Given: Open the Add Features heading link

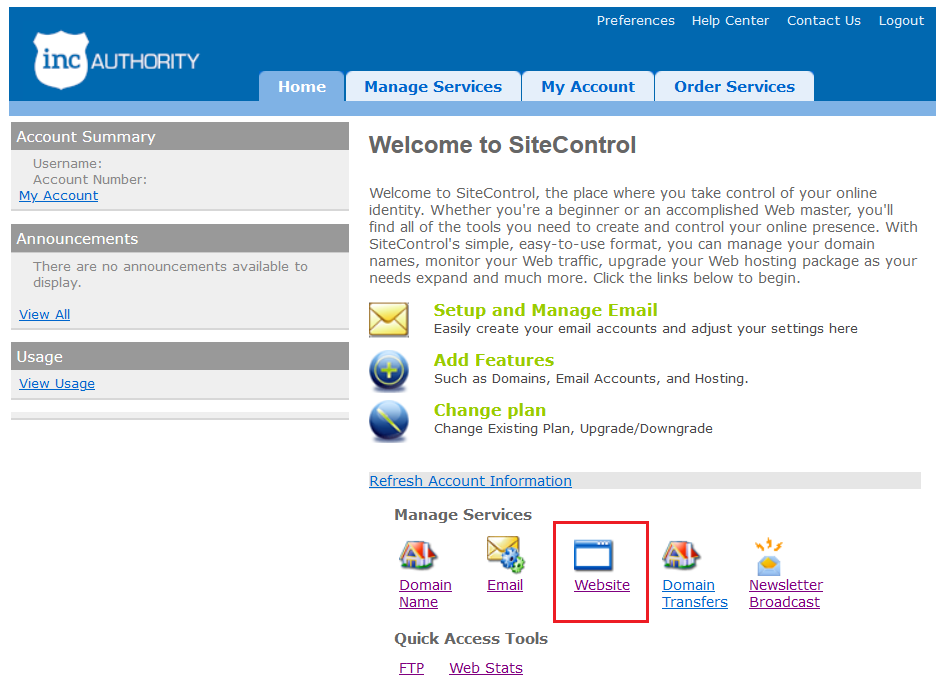Looking at the screenshot, I should [x=493, y=360].
